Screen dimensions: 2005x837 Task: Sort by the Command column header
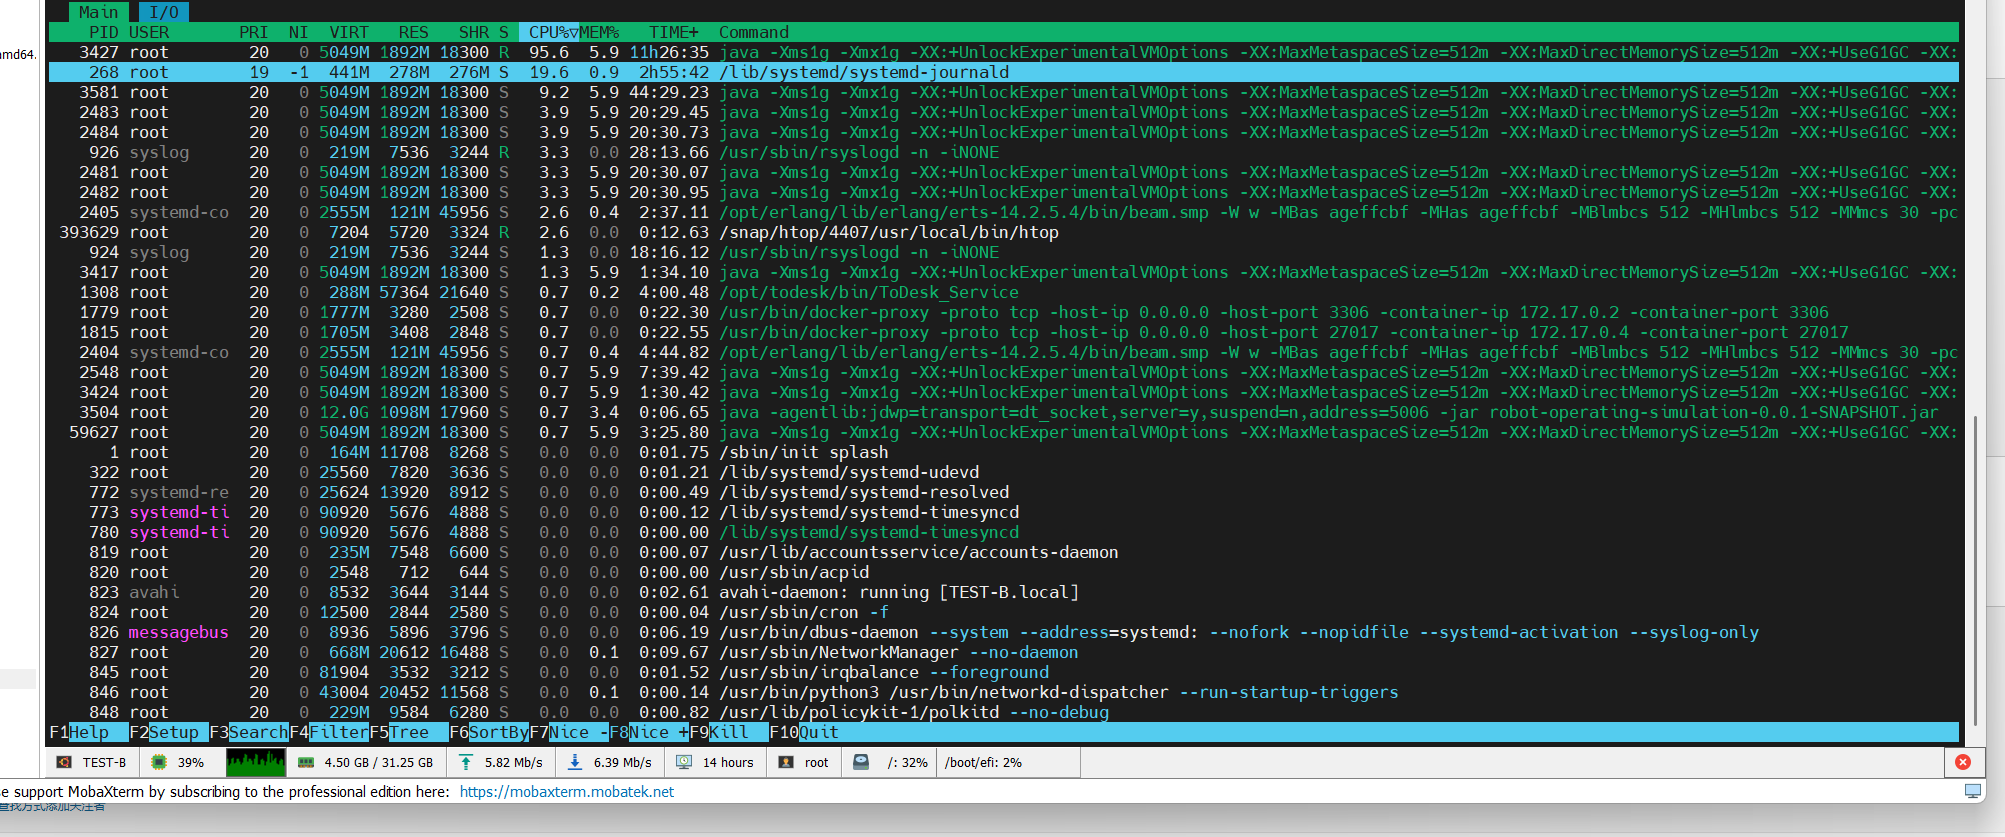(754, 32)
